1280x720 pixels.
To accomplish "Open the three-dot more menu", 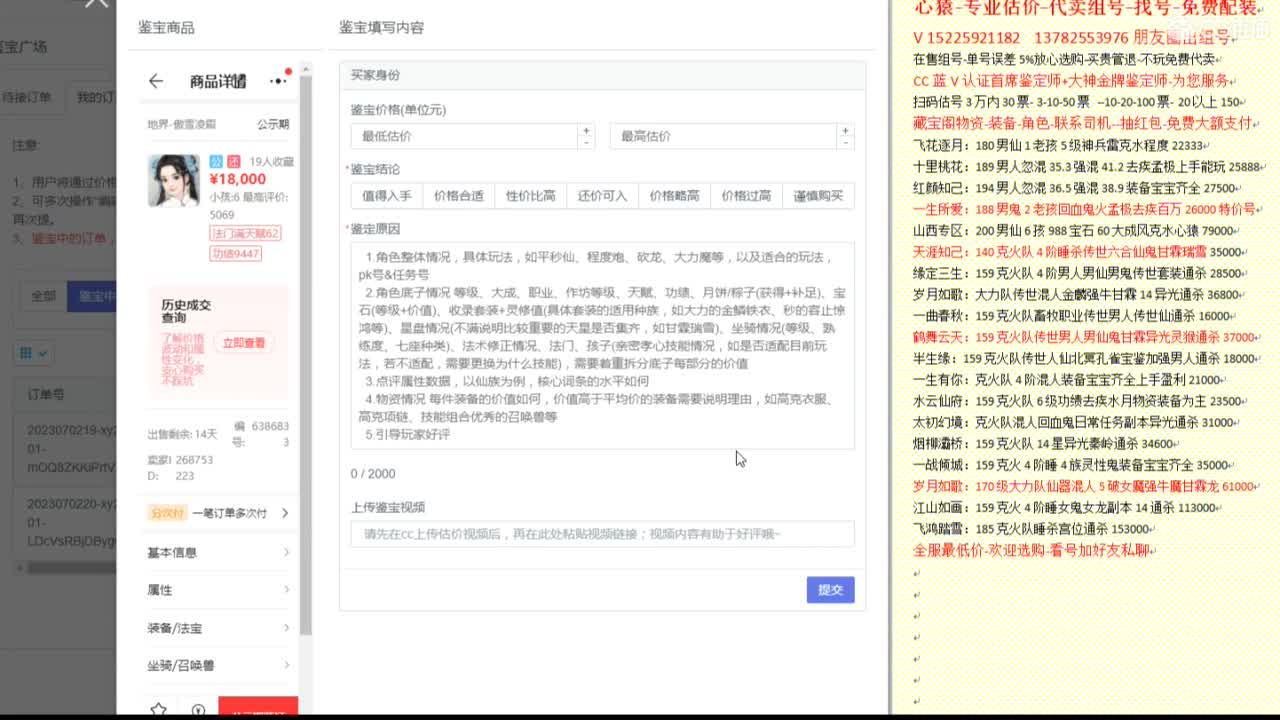I will click(x=278, y=80).
